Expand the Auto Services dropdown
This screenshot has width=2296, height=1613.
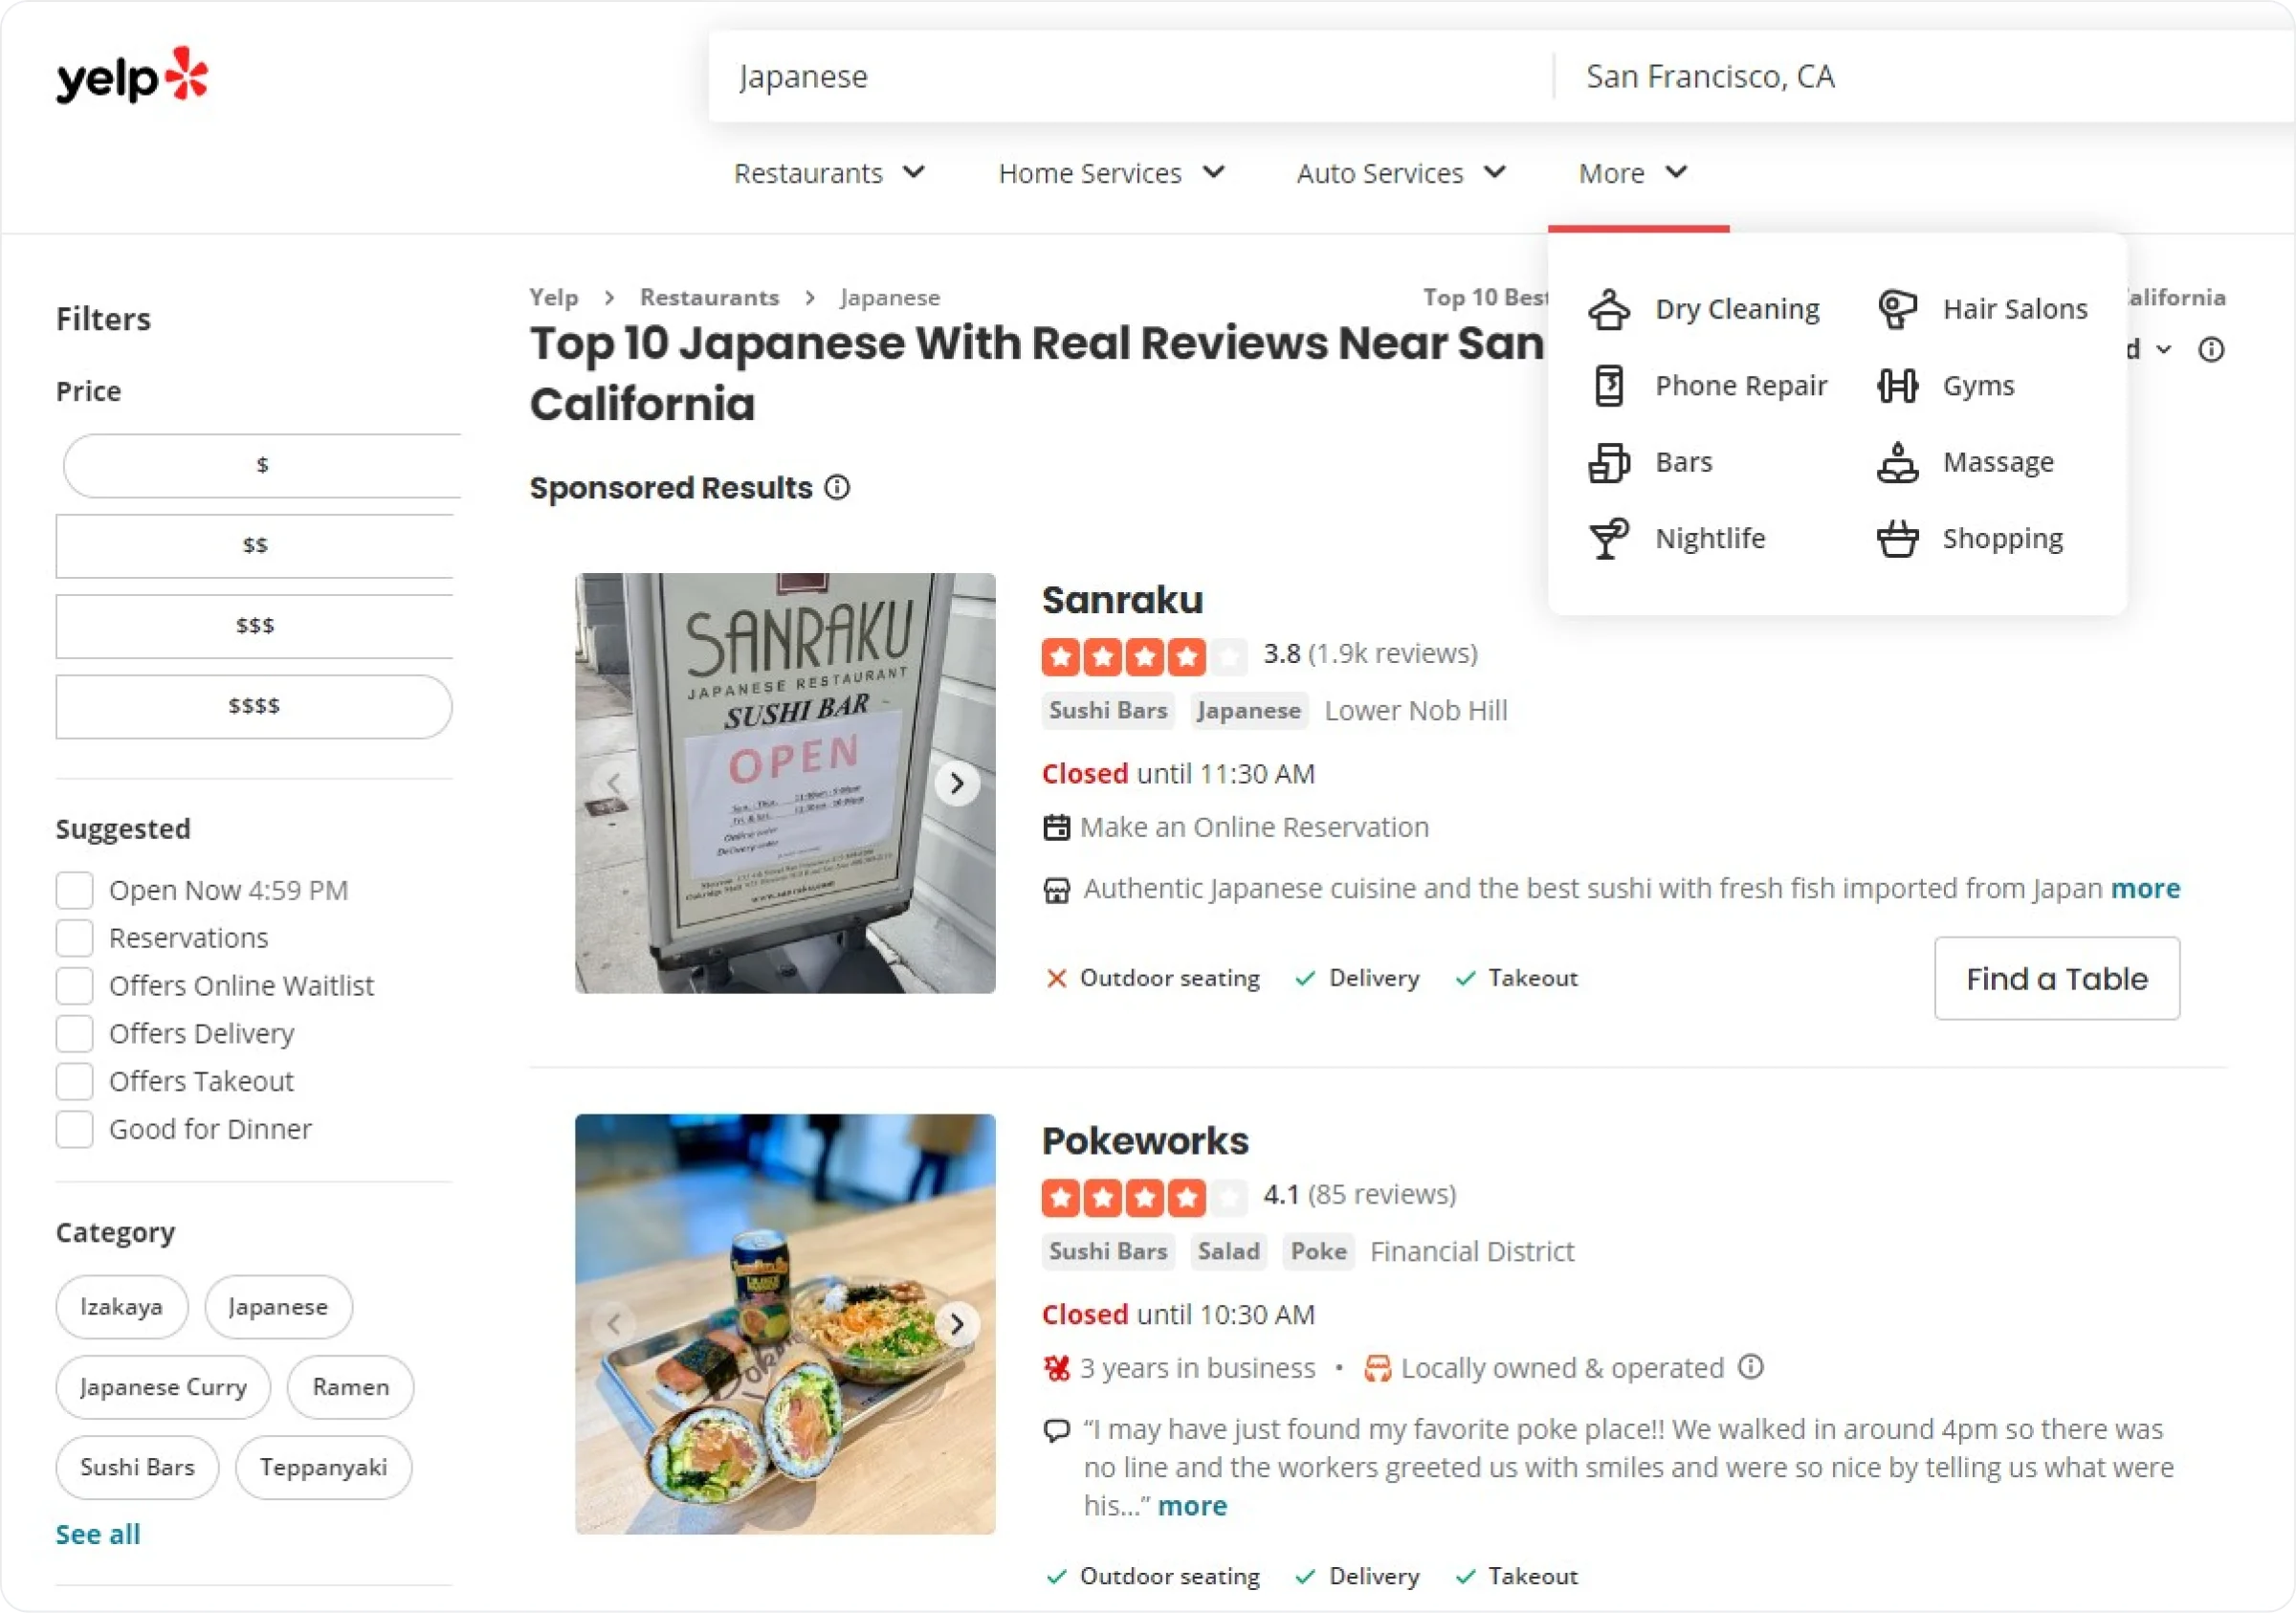click(x=1401, y=173)
